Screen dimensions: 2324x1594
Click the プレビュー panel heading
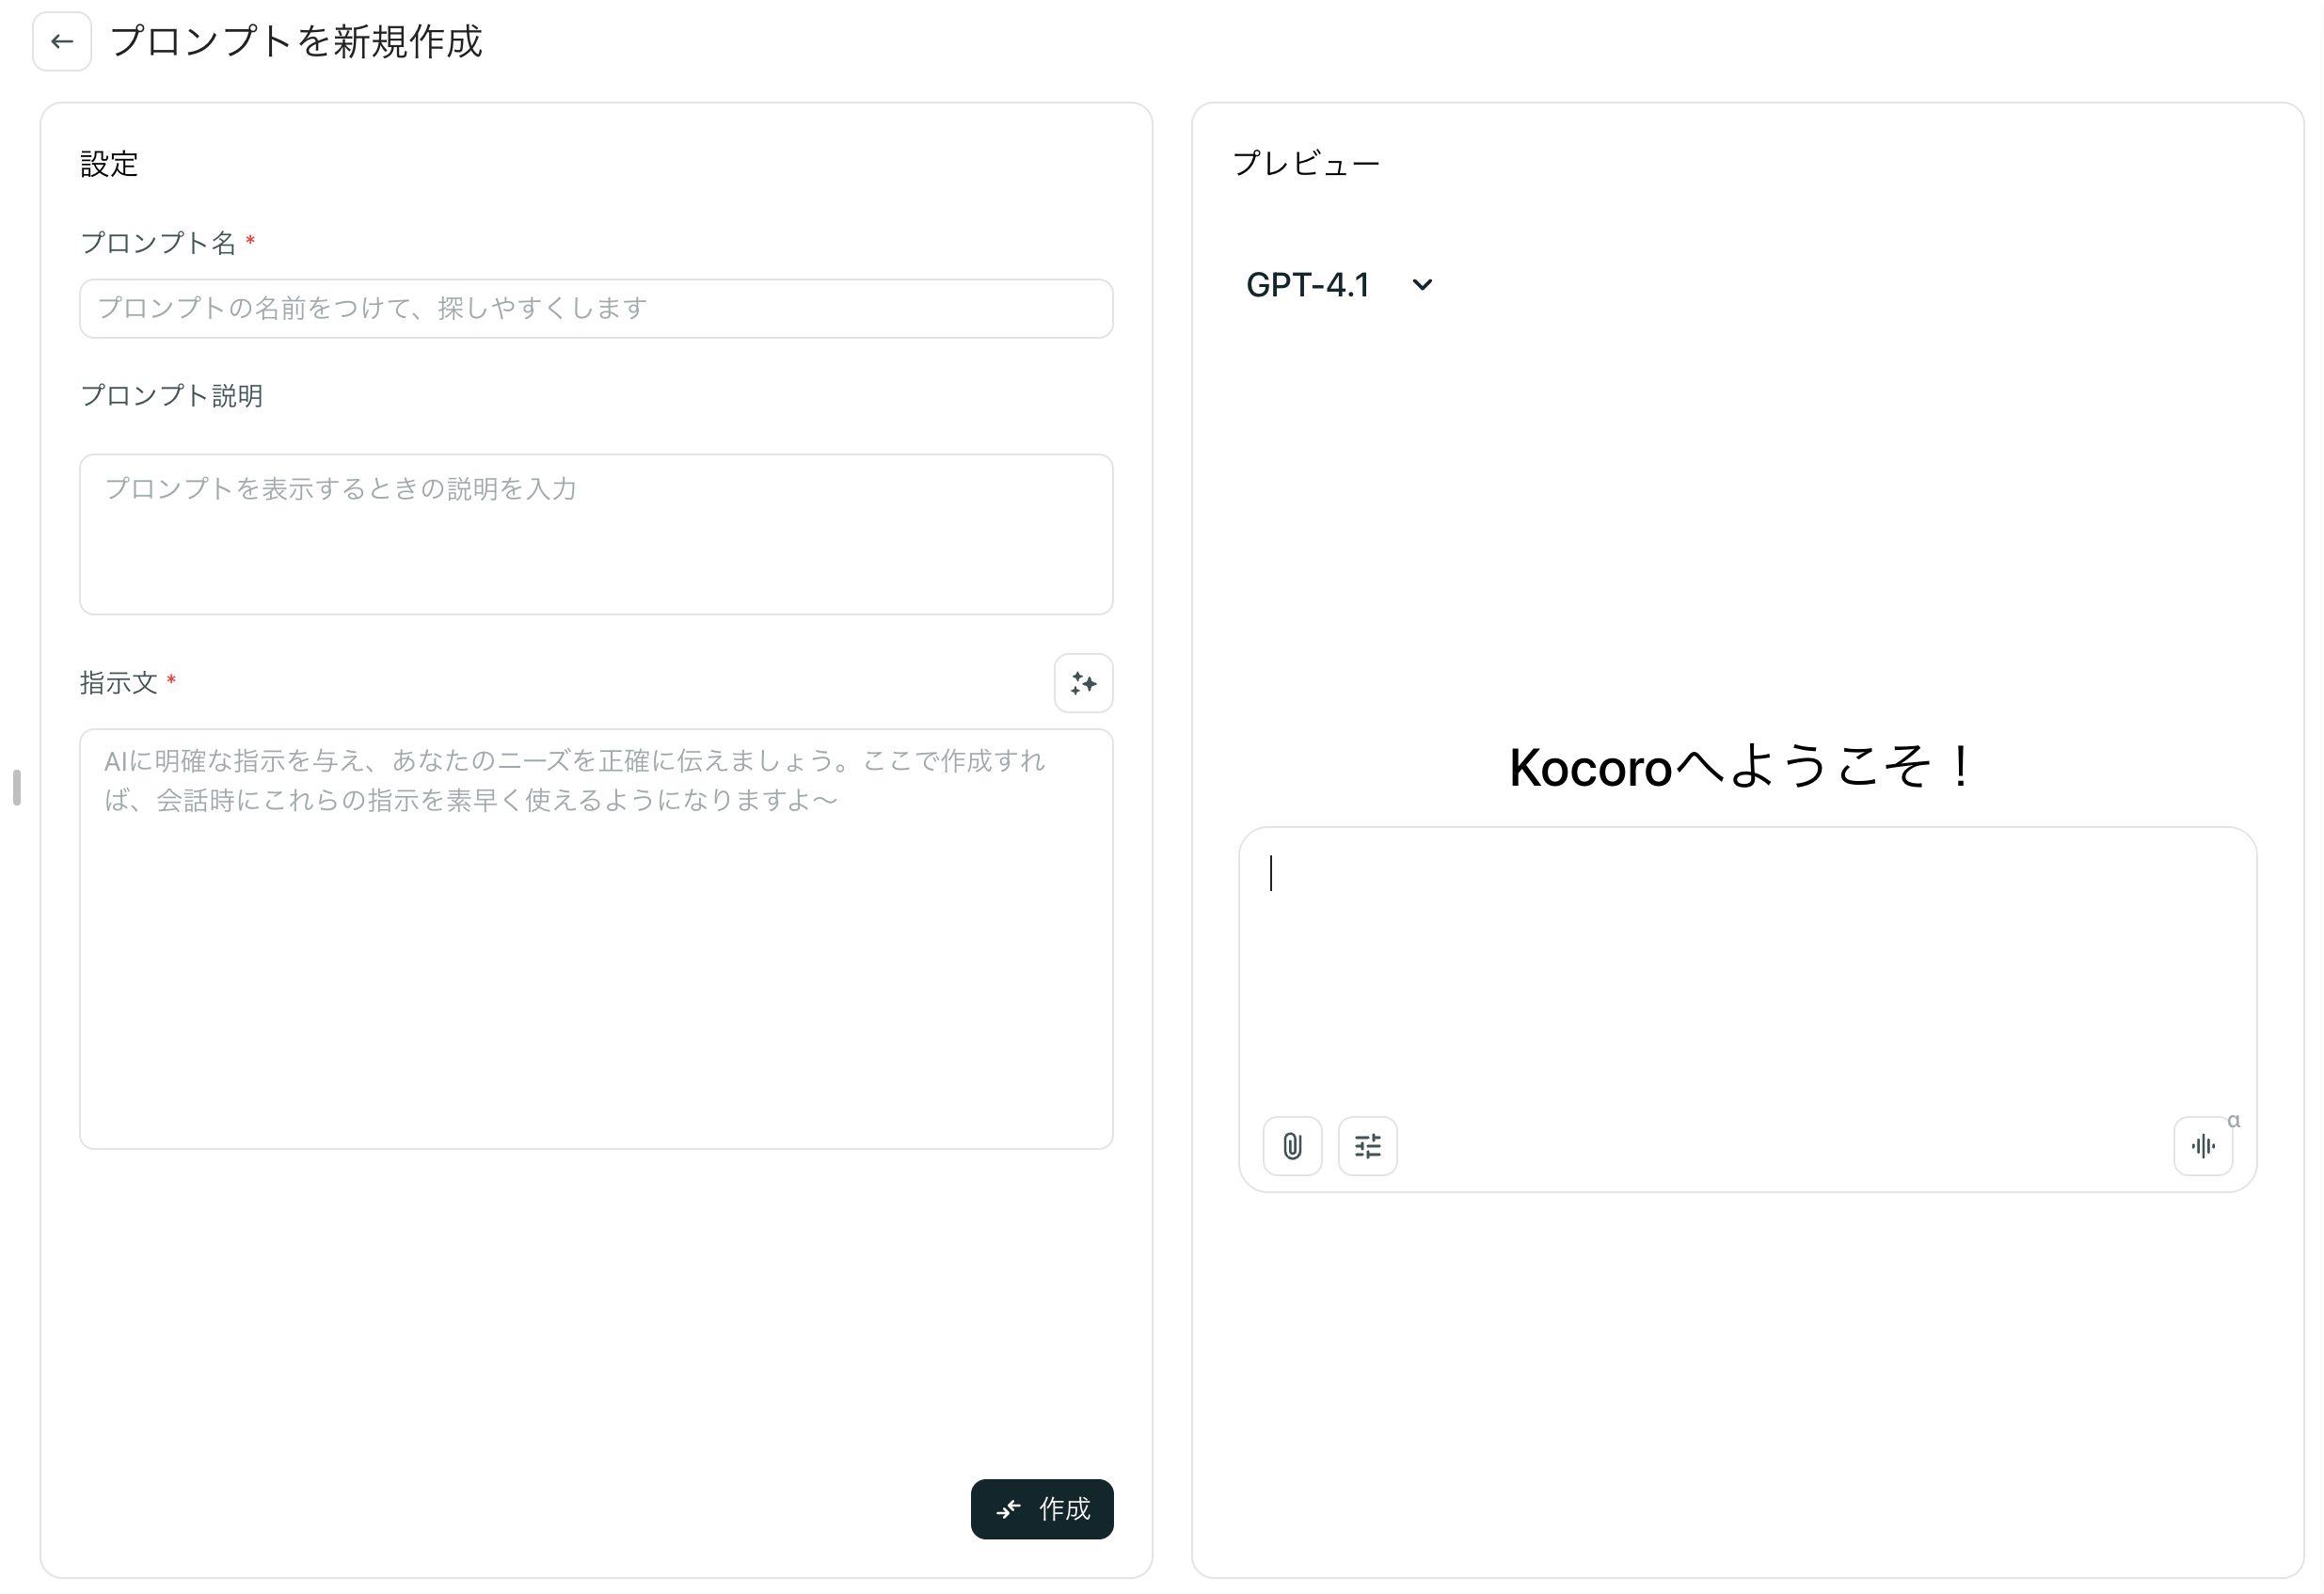coord(1306,164)
